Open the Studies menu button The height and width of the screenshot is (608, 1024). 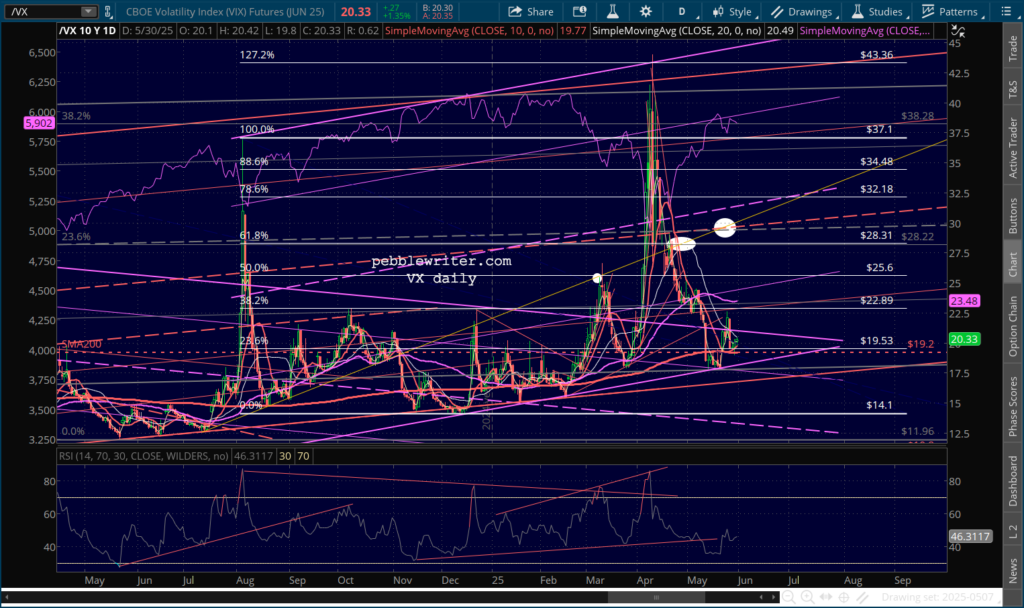[876, 11]
